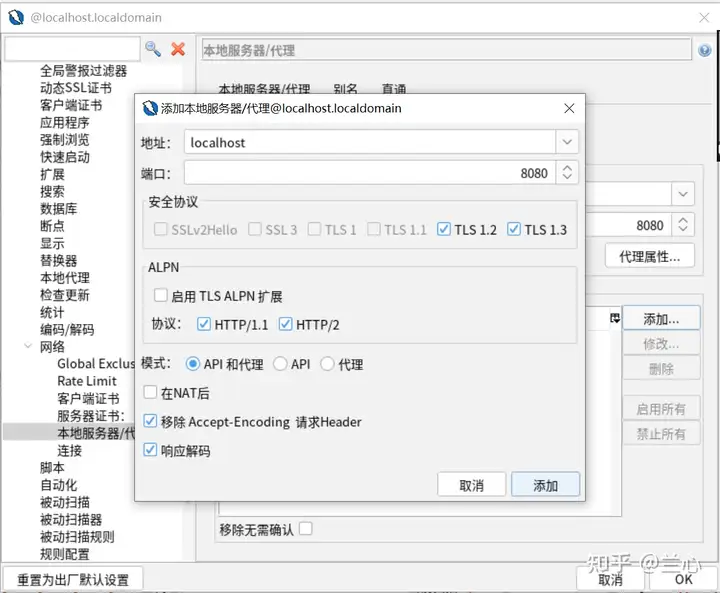Click the background 8080 port stepper
Image resolution: width=720 pixels, height=593 pixels.
(683, 225)
